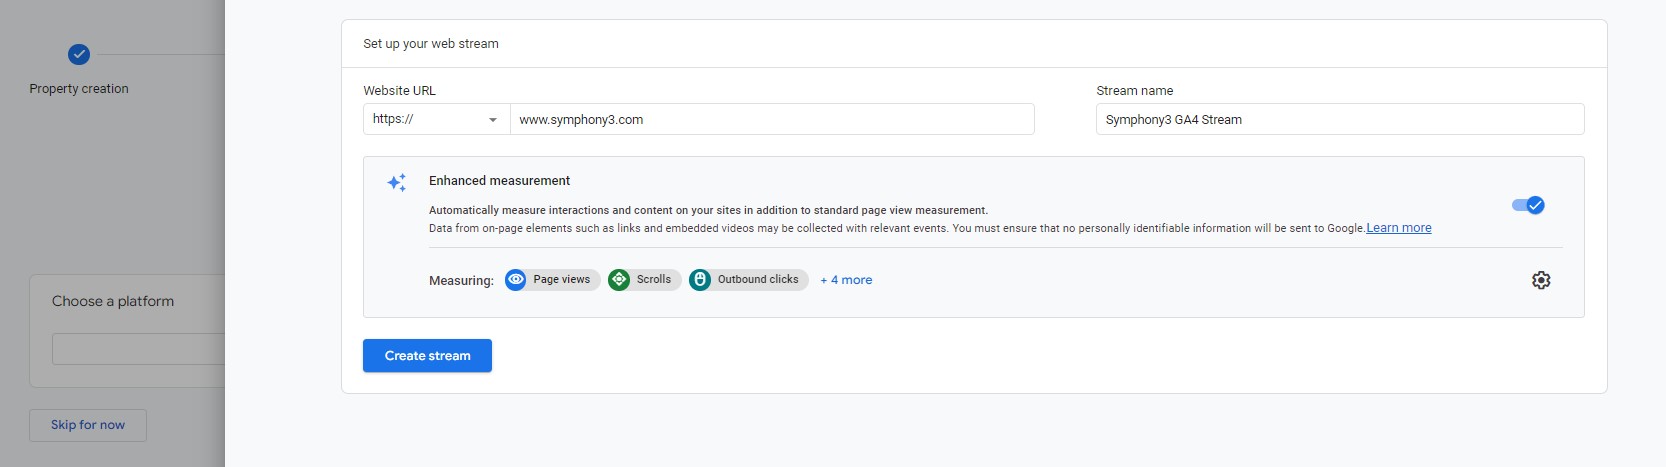Open the https:// protocol dropdown
This screenshot has width=1666, height=467.
[x=436, y=119]
